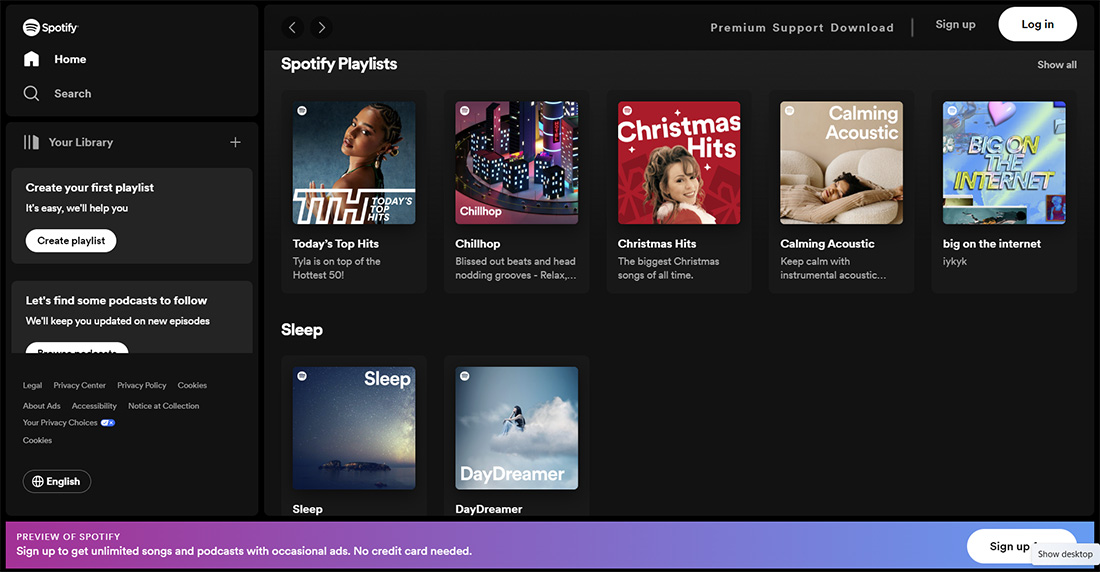Open the Accessibility link

tap(94, 406)
